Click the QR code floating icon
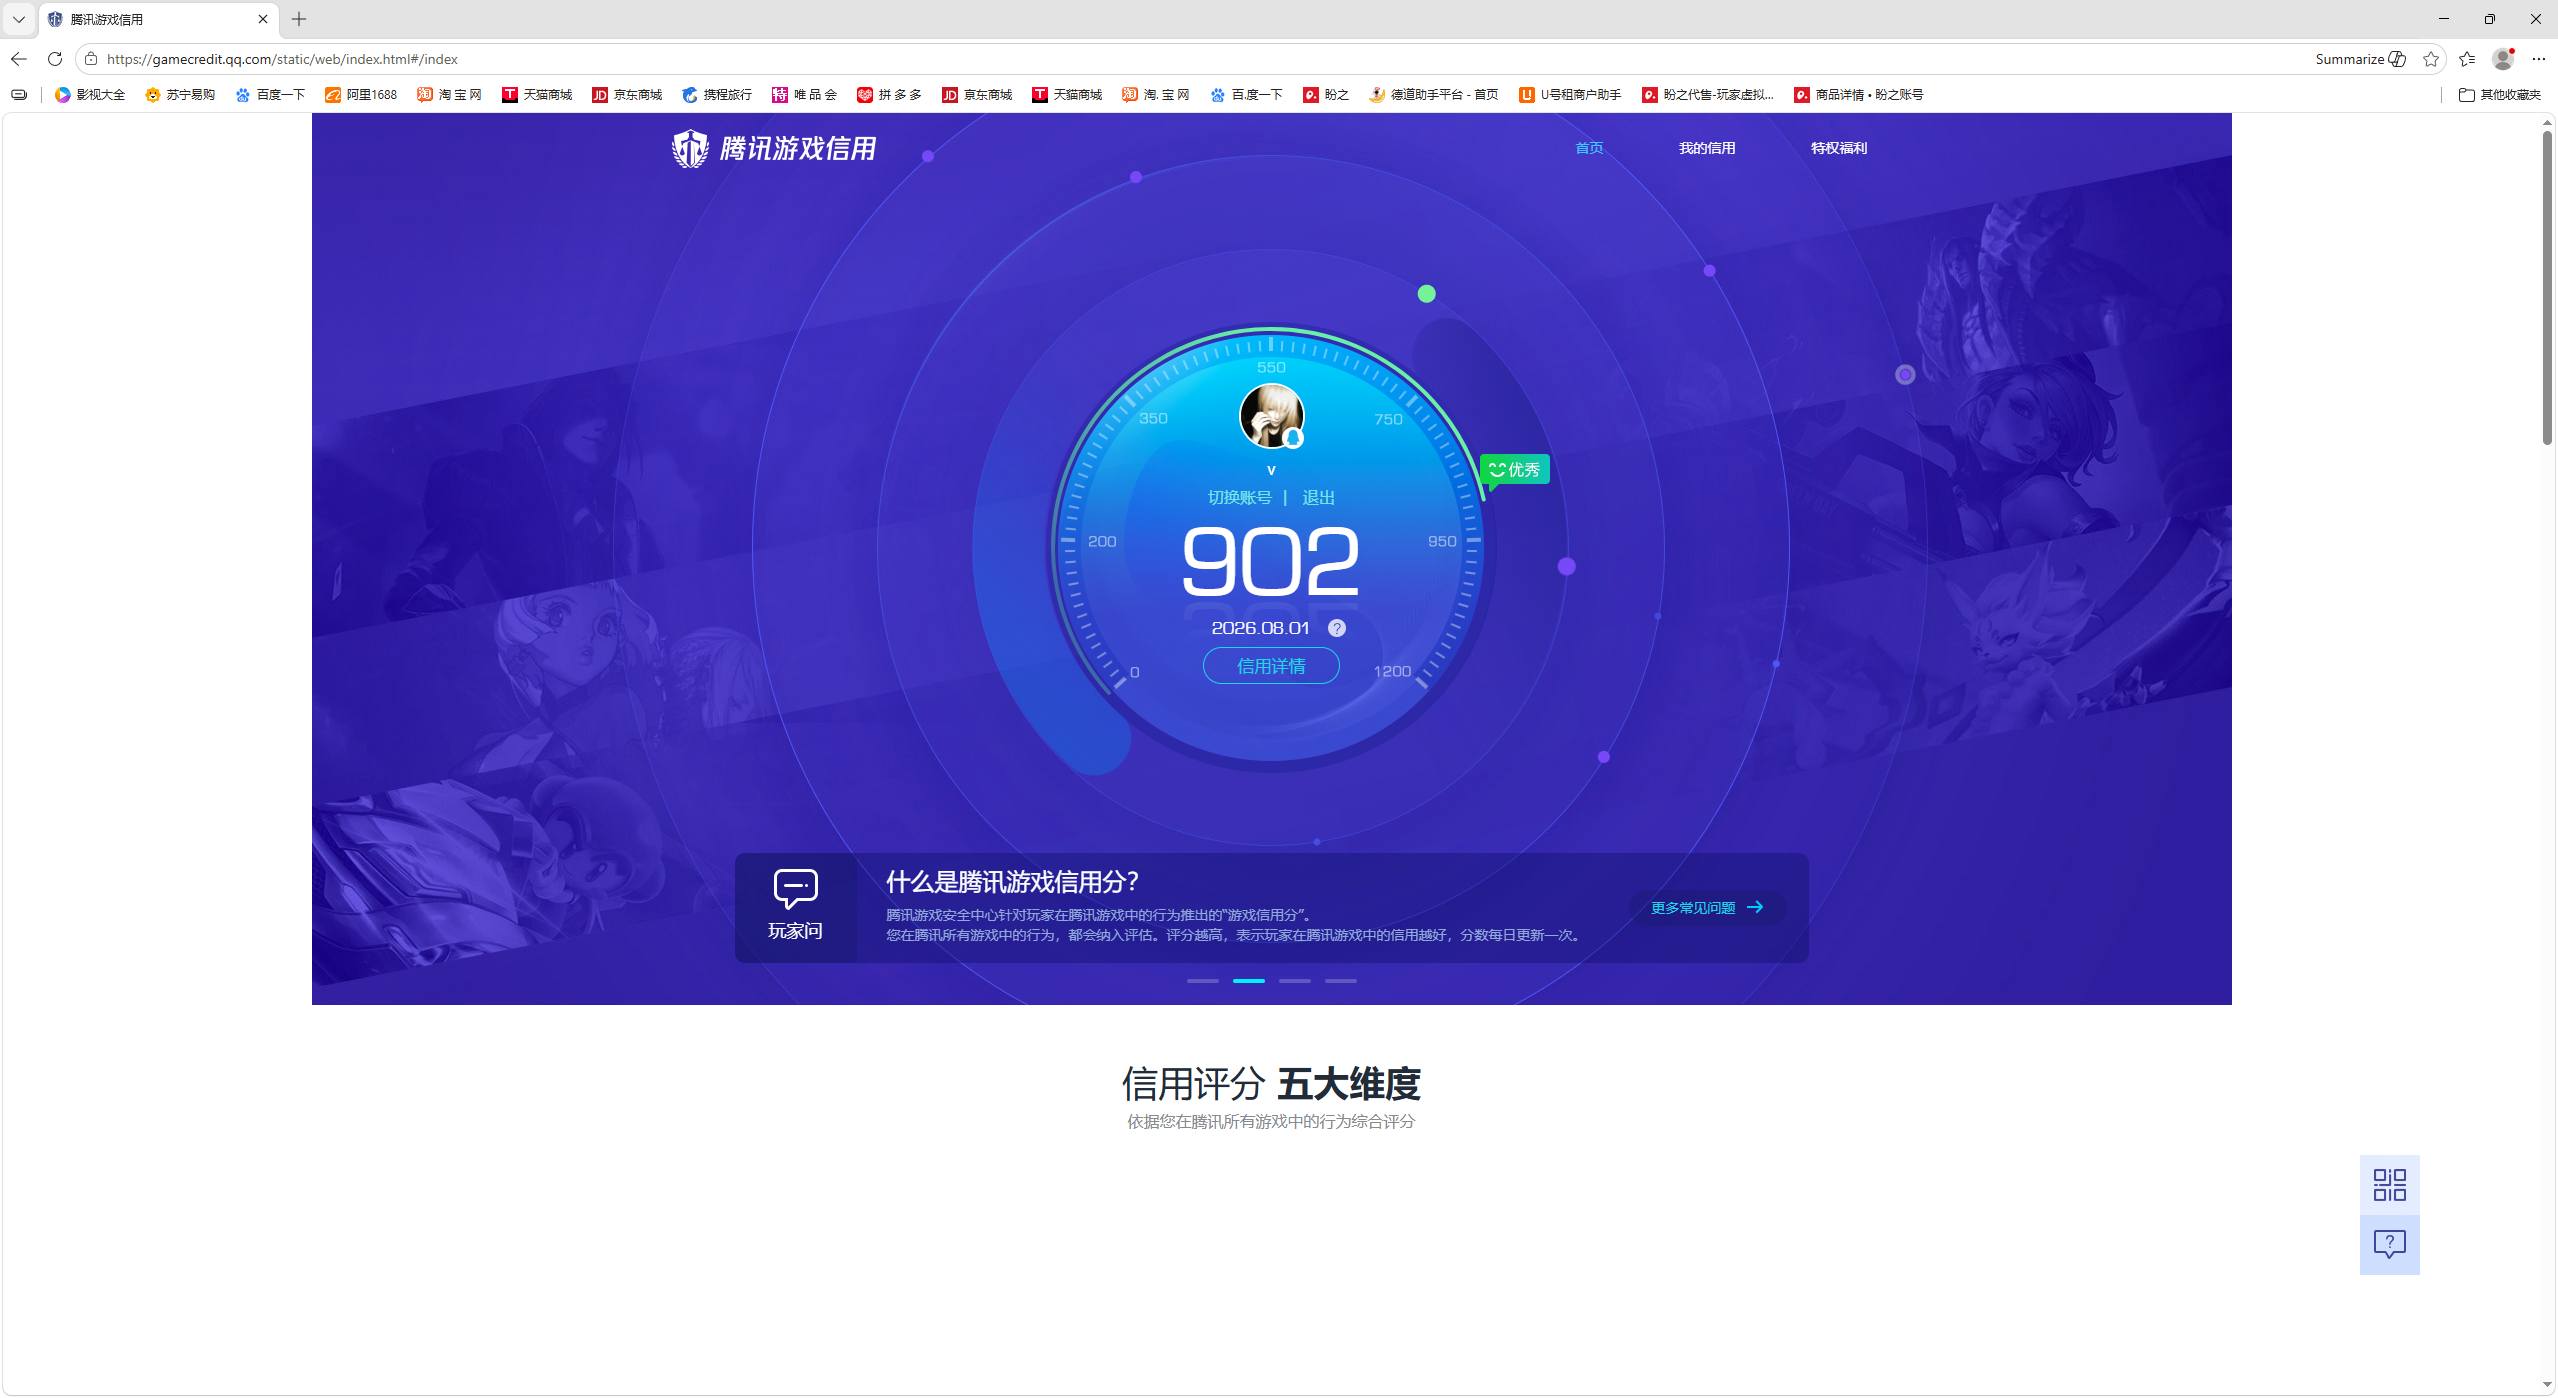2558x1398 pixels. point(2389,1185)
